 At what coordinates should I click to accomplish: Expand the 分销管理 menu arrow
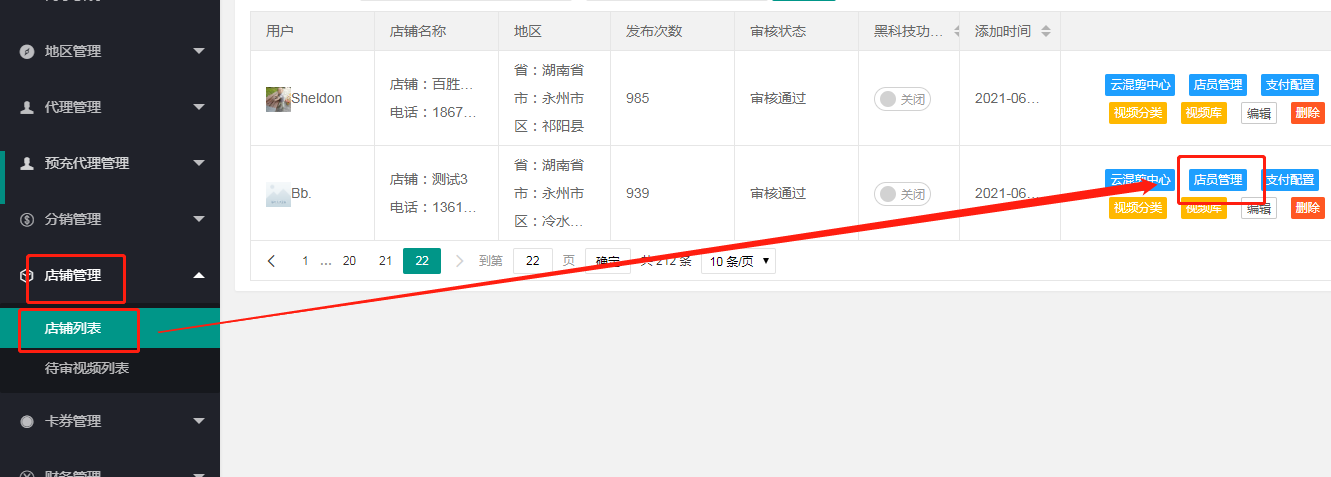(199, 219)
